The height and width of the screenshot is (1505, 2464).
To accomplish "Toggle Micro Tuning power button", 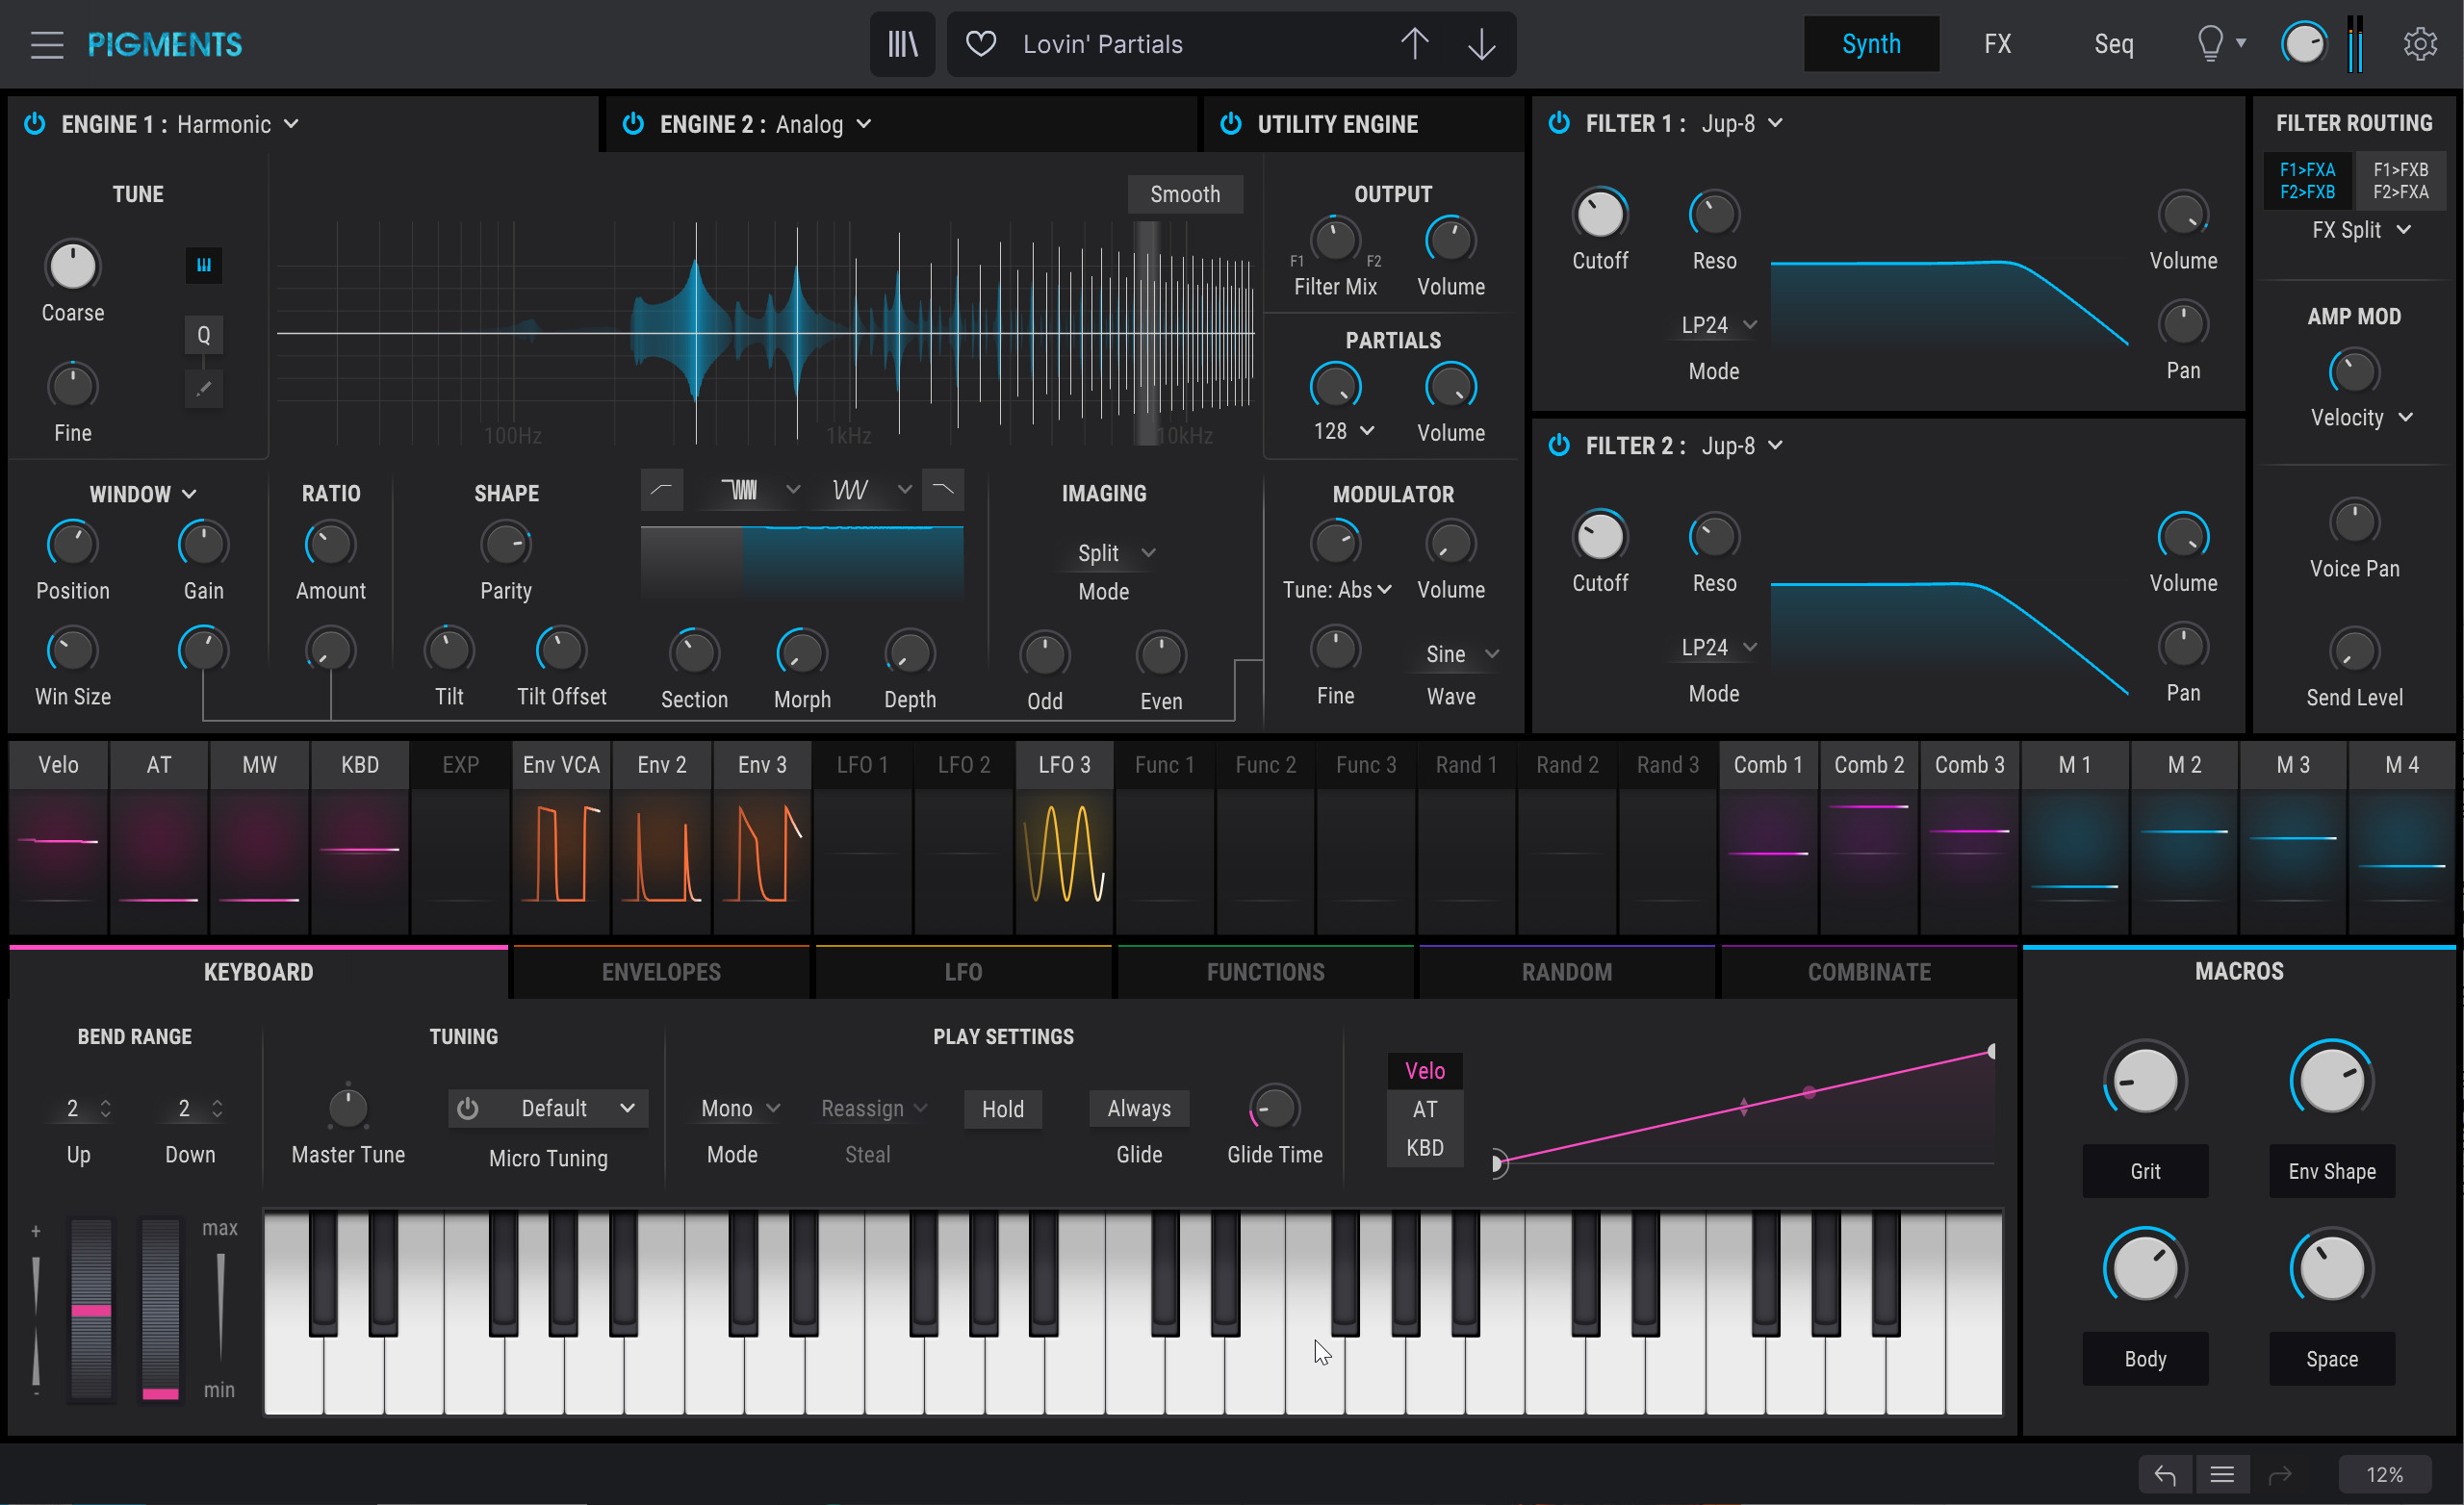I will tap(467, 1108).
